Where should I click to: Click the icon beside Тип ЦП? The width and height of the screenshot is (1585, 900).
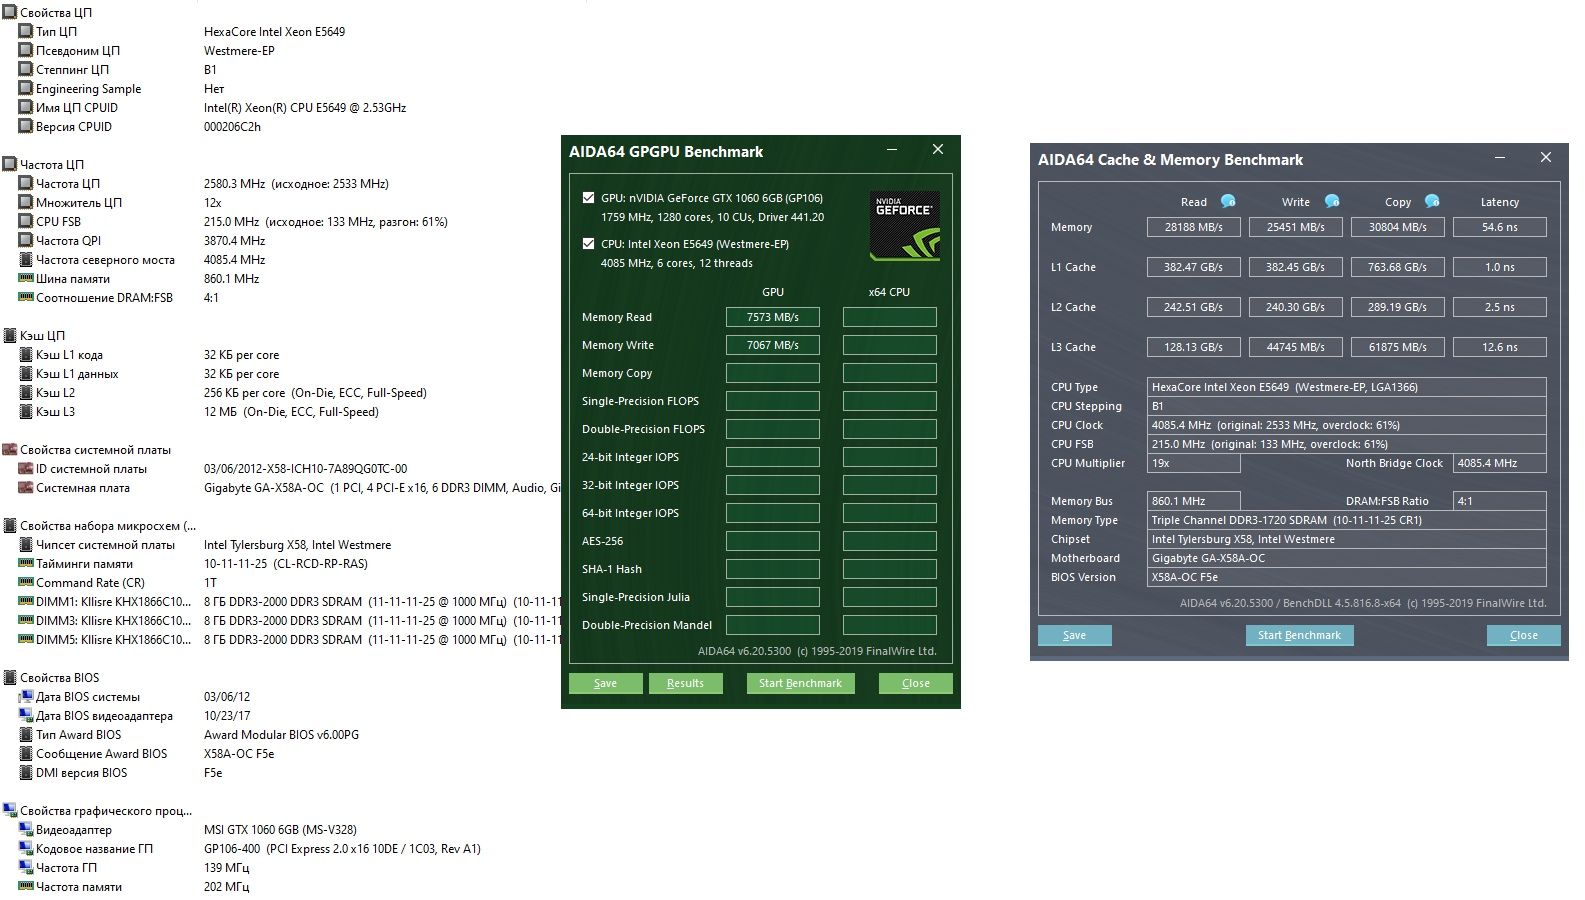(26, 31)
